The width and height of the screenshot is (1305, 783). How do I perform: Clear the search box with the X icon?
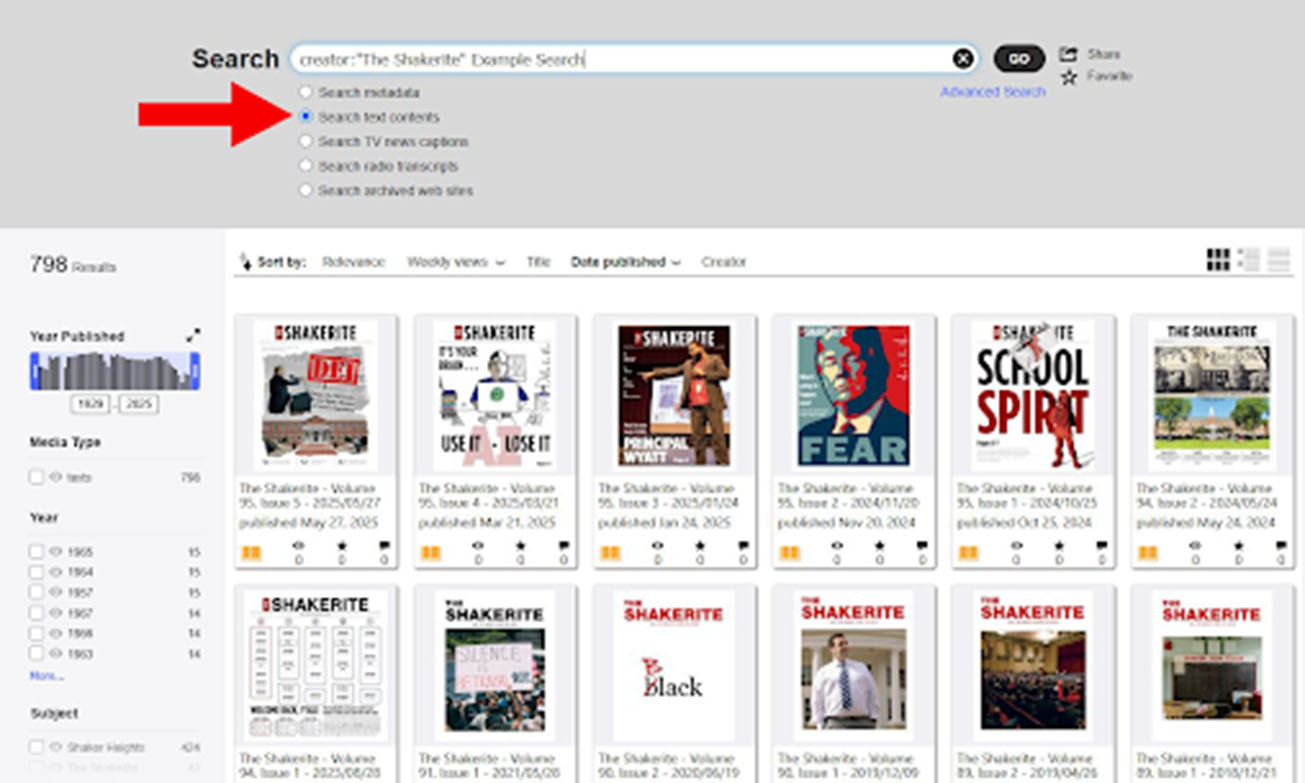click(x=963, y=59)
